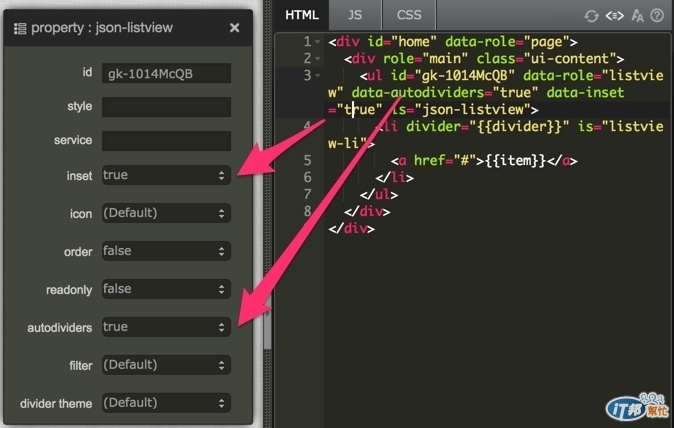Collapse code fold arrow on line 3

pos(318,76)
